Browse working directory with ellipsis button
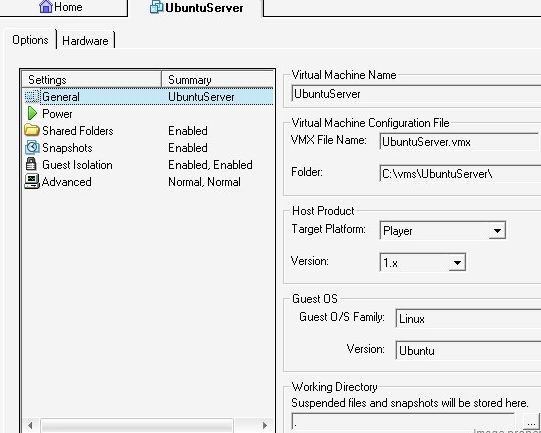 (x=531, y=422)
